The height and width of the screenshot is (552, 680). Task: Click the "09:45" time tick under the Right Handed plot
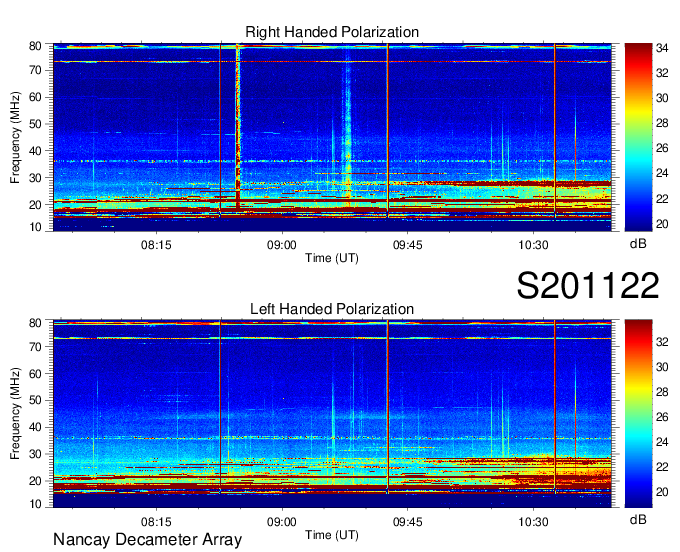(x=408, y=245)
